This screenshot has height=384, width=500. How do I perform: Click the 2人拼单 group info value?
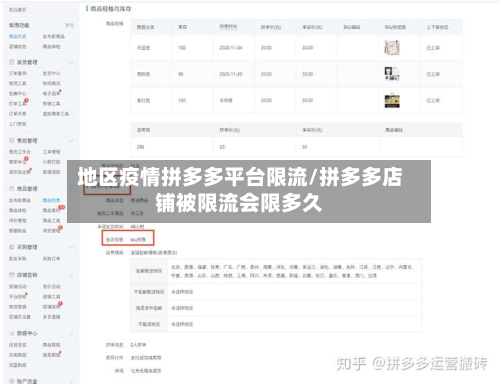pyautogui.click(x=138, y=345)
